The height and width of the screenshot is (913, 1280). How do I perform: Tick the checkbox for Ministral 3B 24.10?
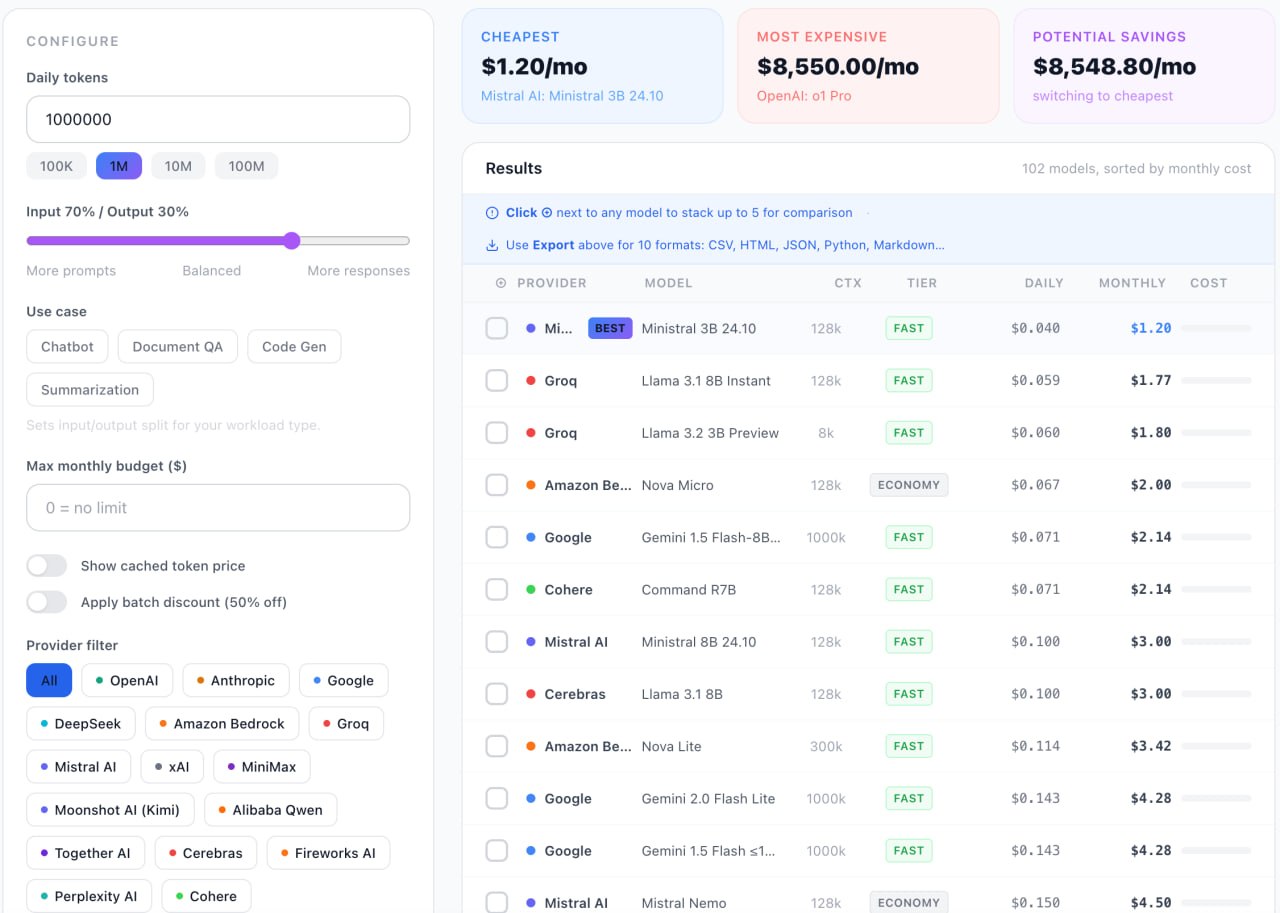click(x=497, y=328)
